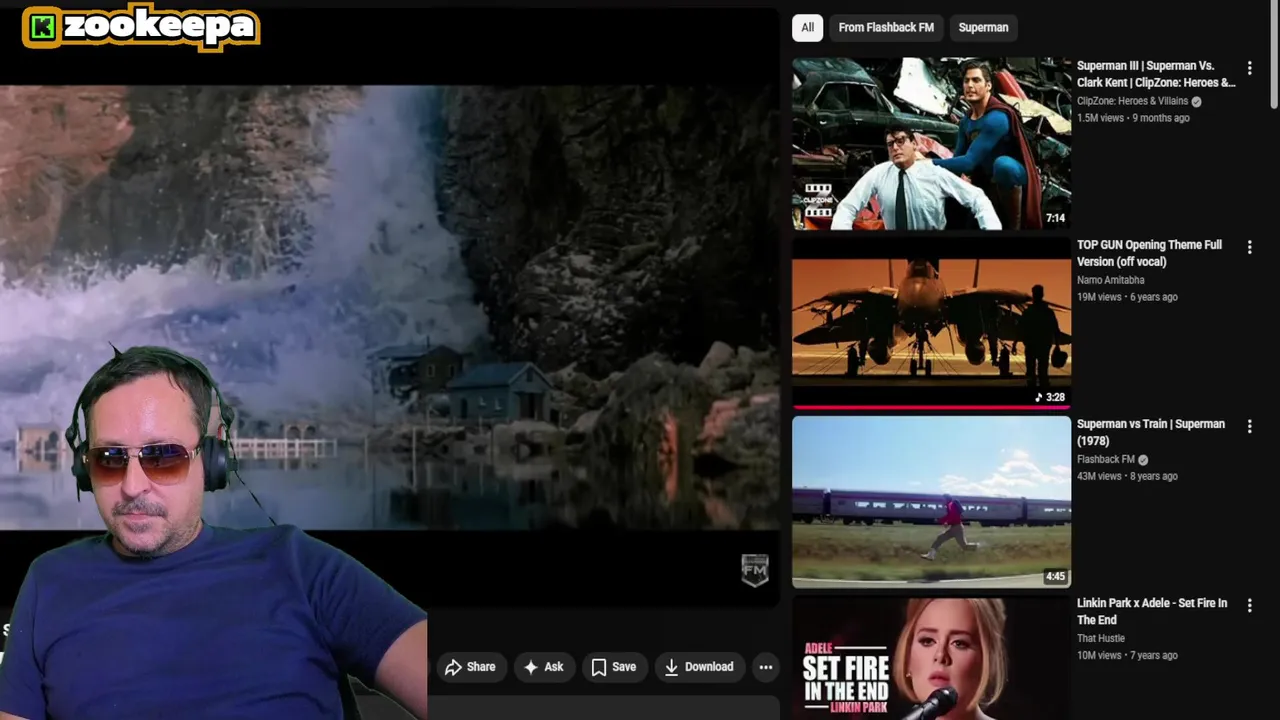Click the Flashback FM verified badge

(x=1143, y=460)
